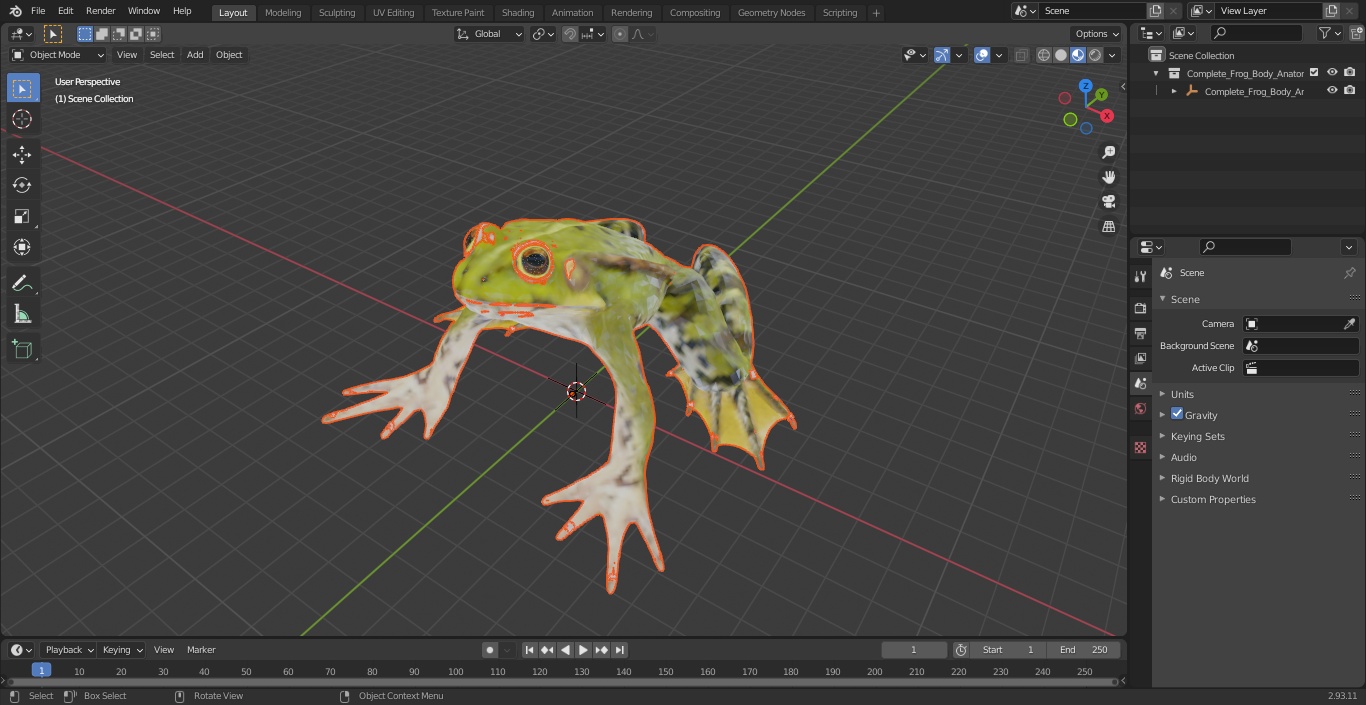Open the World properties tab
Screen dimensions: 1366x705
pos(1140,408)
